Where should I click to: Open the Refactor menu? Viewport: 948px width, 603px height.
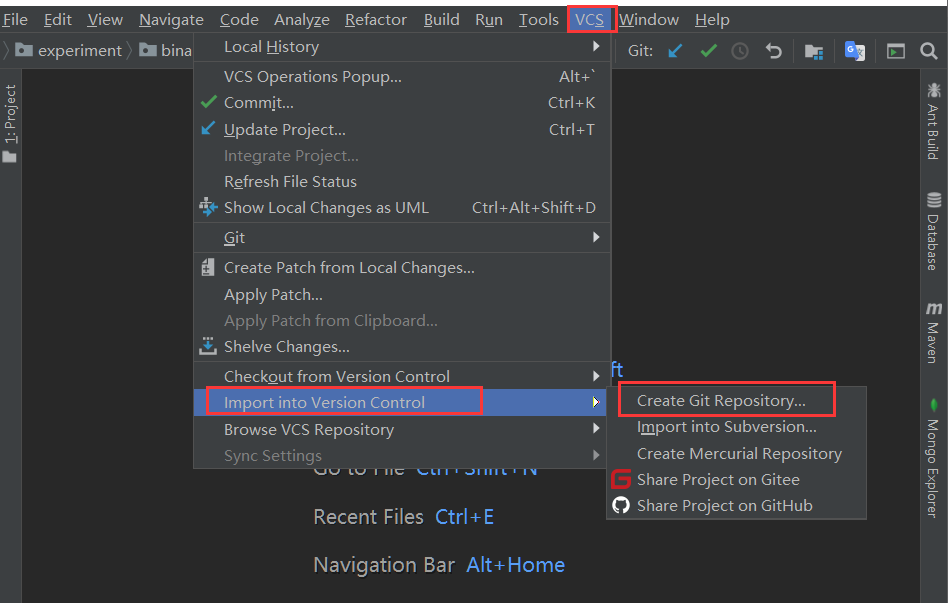click(x=375, y=20)
